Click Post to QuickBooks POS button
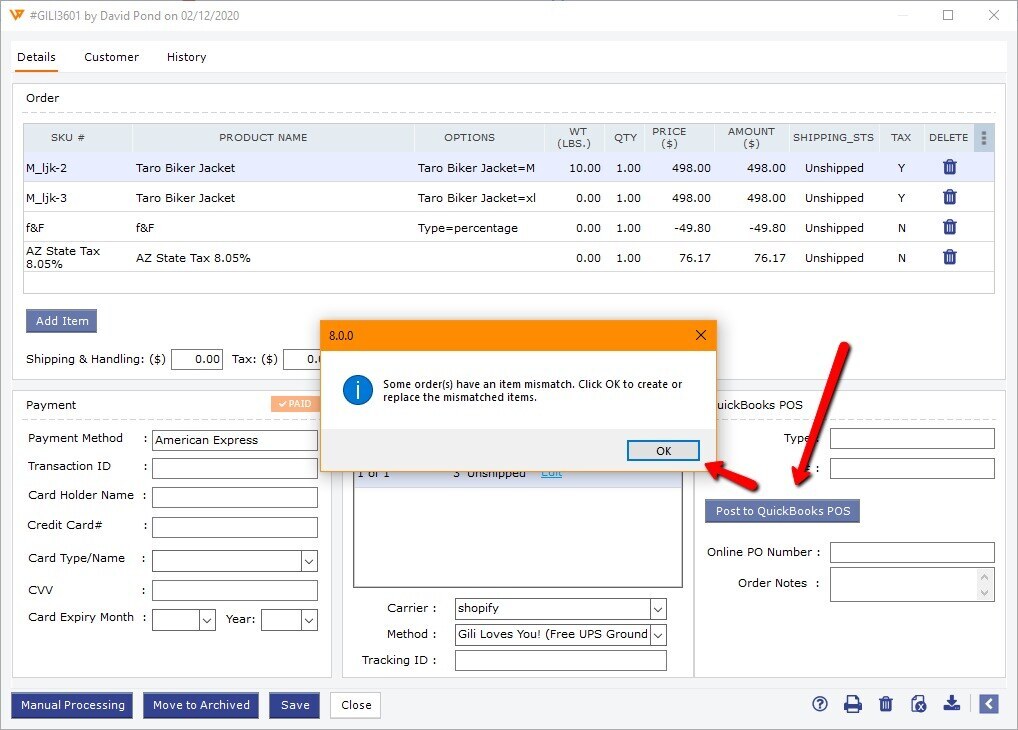The image size is (1018, 730). point(782,511)
